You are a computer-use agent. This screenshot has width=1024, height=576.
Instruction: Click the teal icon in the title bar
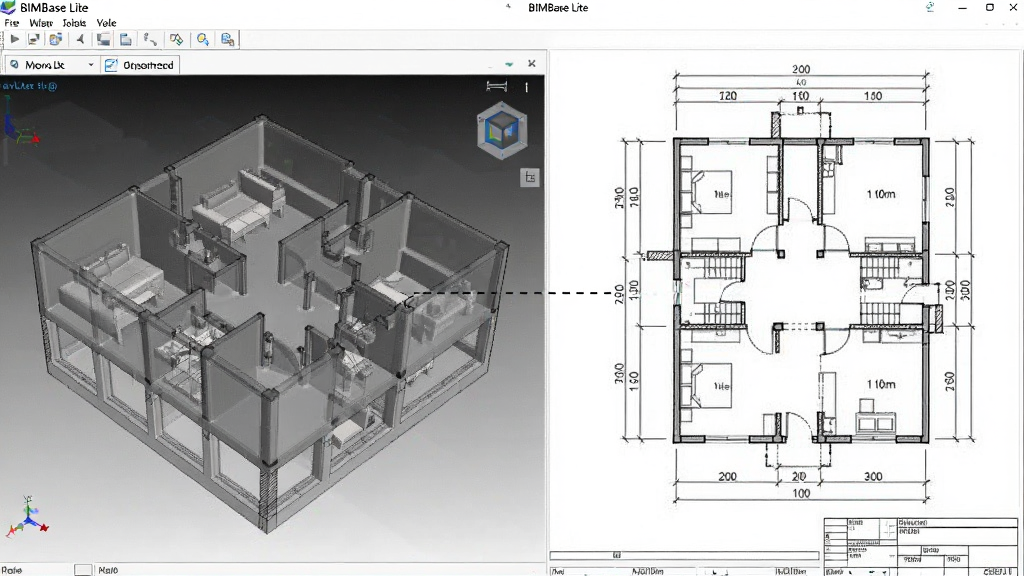click(929, 7)
